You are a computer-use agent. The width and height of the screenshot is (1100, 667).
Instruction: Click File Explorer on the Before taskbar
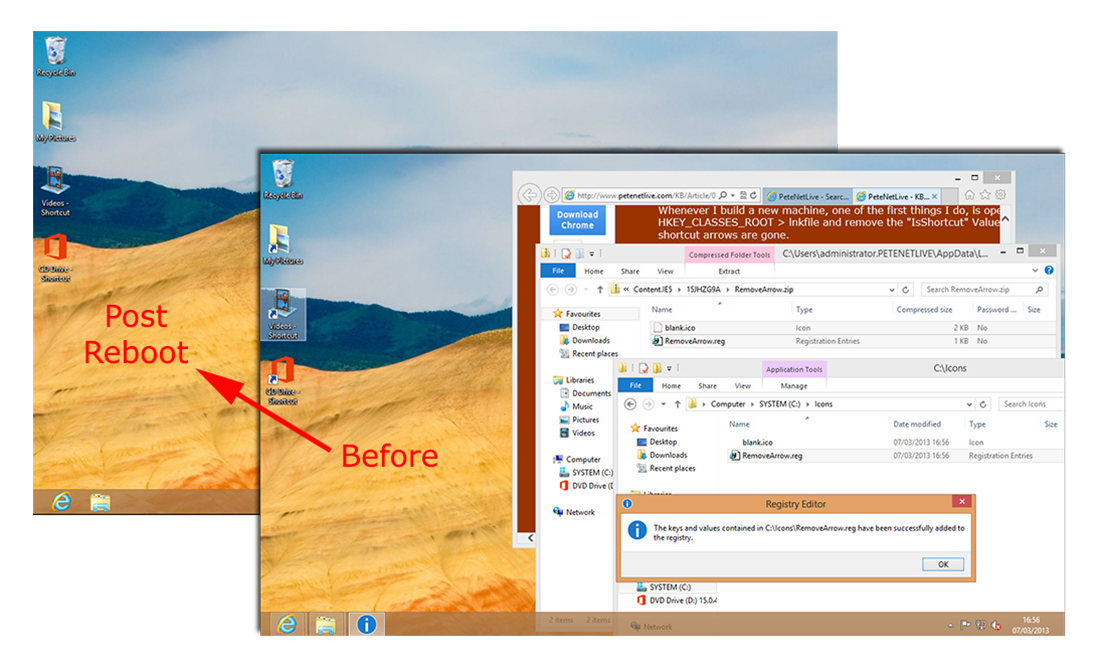(x=326, y=624)
